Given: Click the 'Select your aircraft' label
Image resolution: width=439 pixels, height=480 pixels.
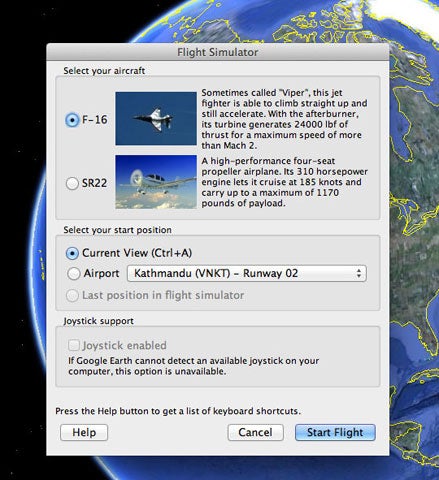Looking at the screenshot, I should (104, 71).
